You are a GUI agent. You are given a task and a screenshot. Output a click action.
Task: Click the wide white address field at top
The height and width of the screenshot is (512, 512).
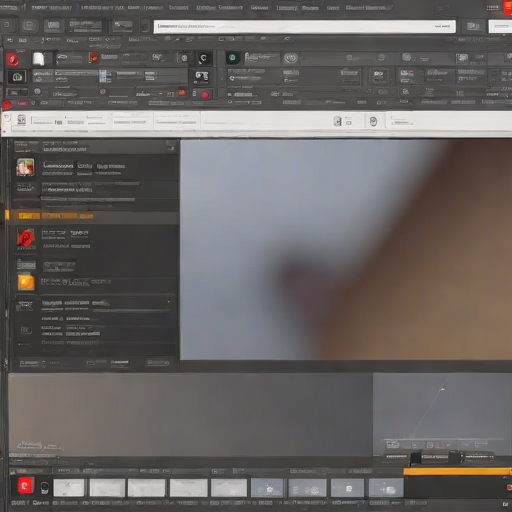coord(304,26)
